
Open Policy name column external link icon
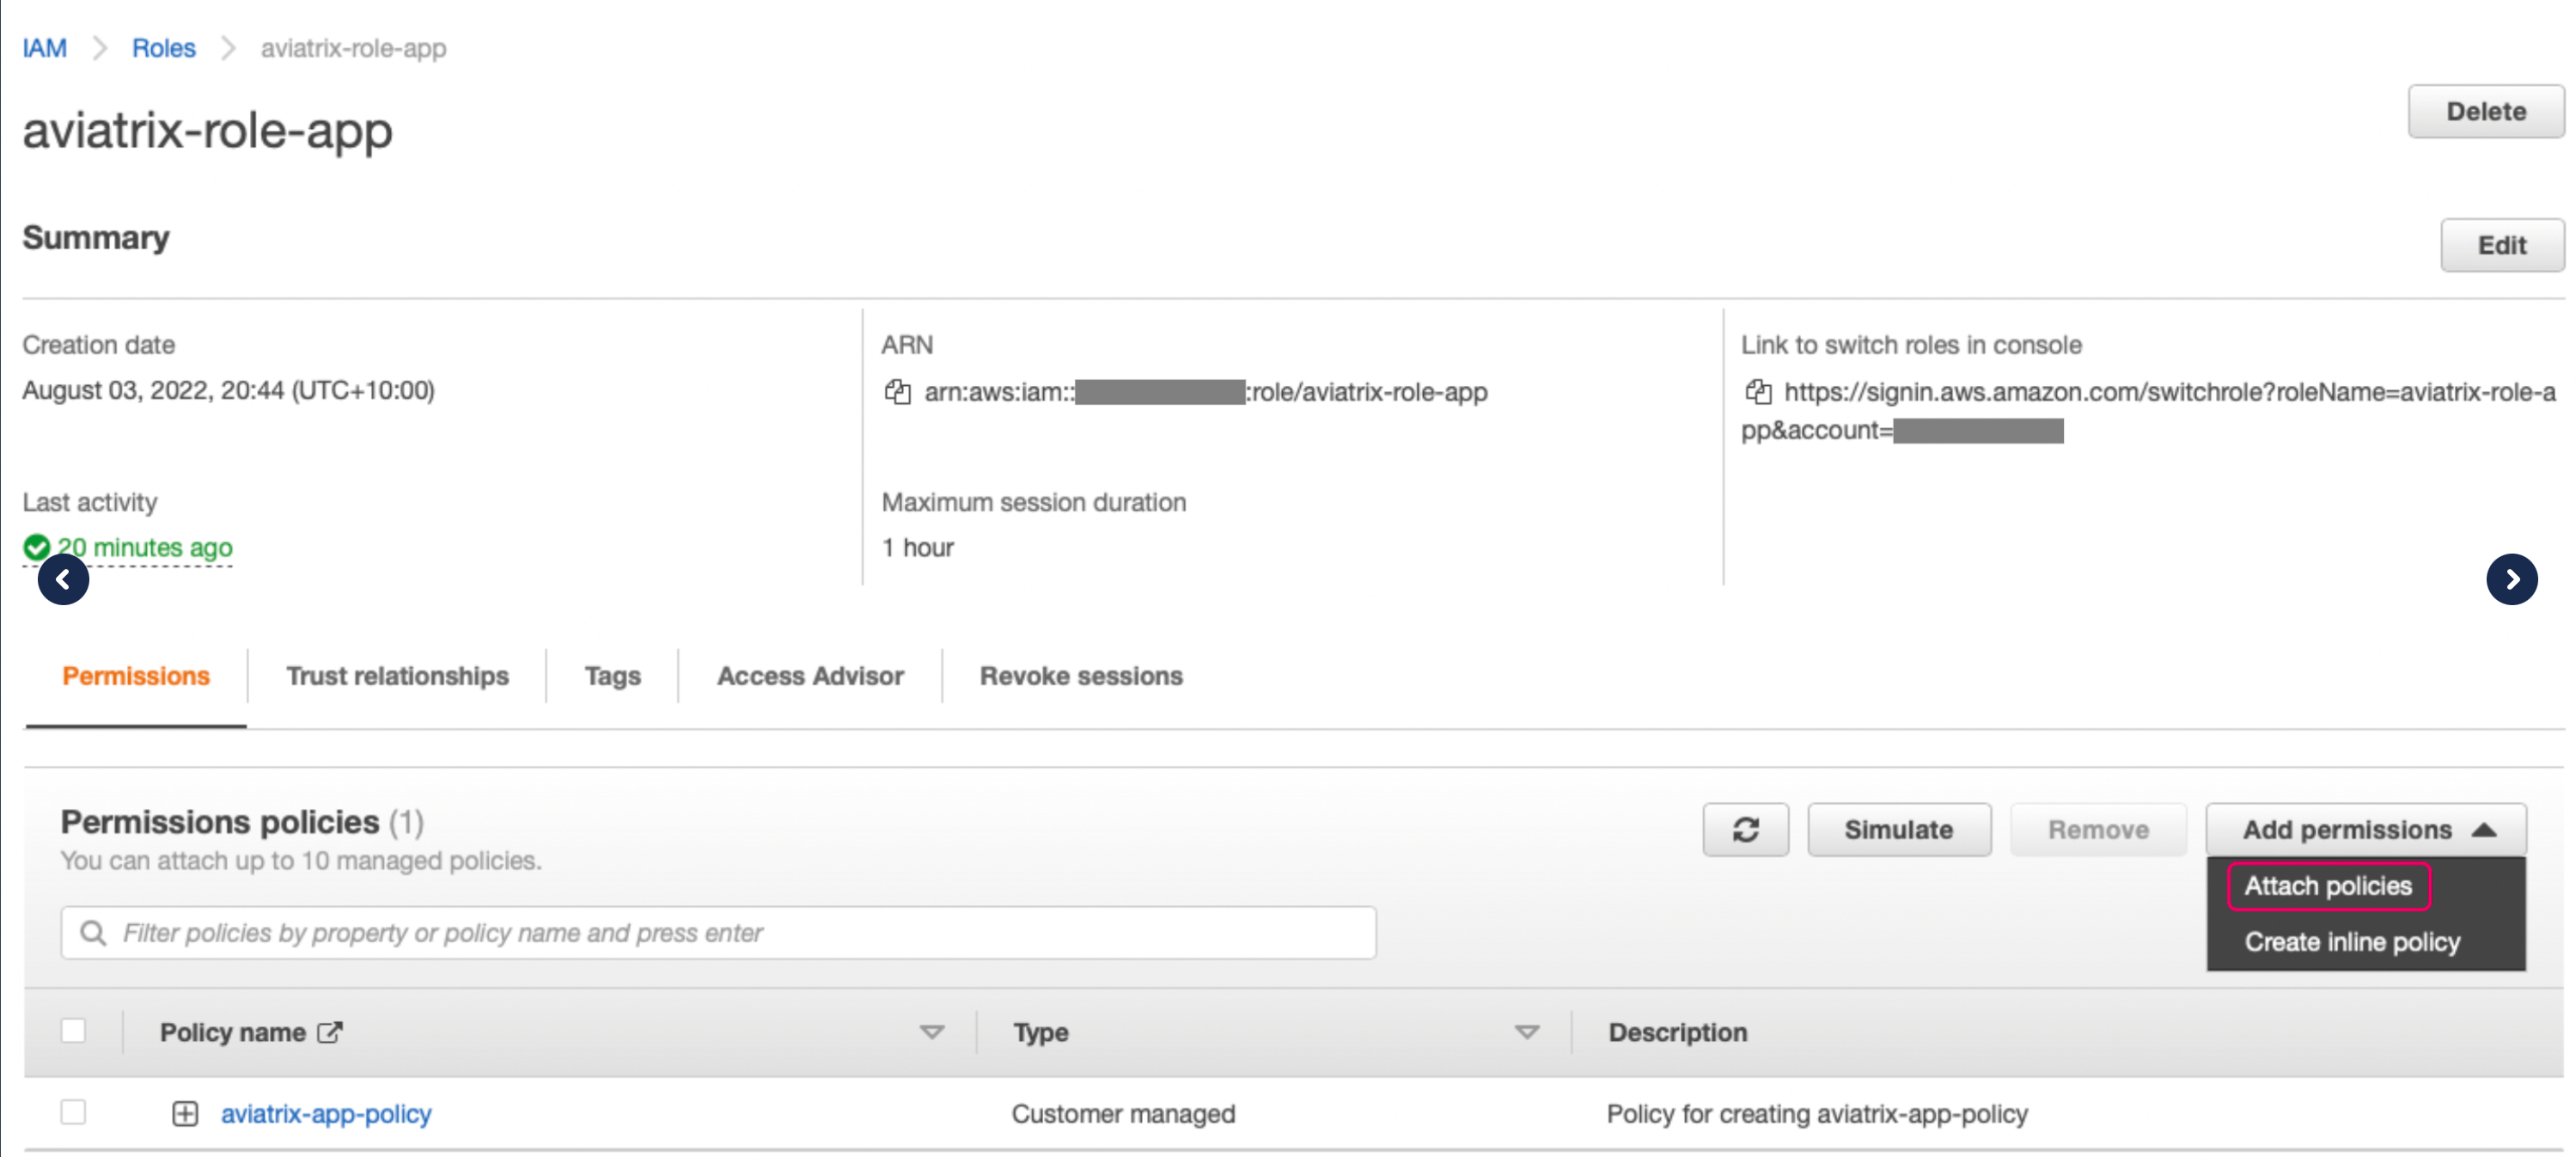330,1032
